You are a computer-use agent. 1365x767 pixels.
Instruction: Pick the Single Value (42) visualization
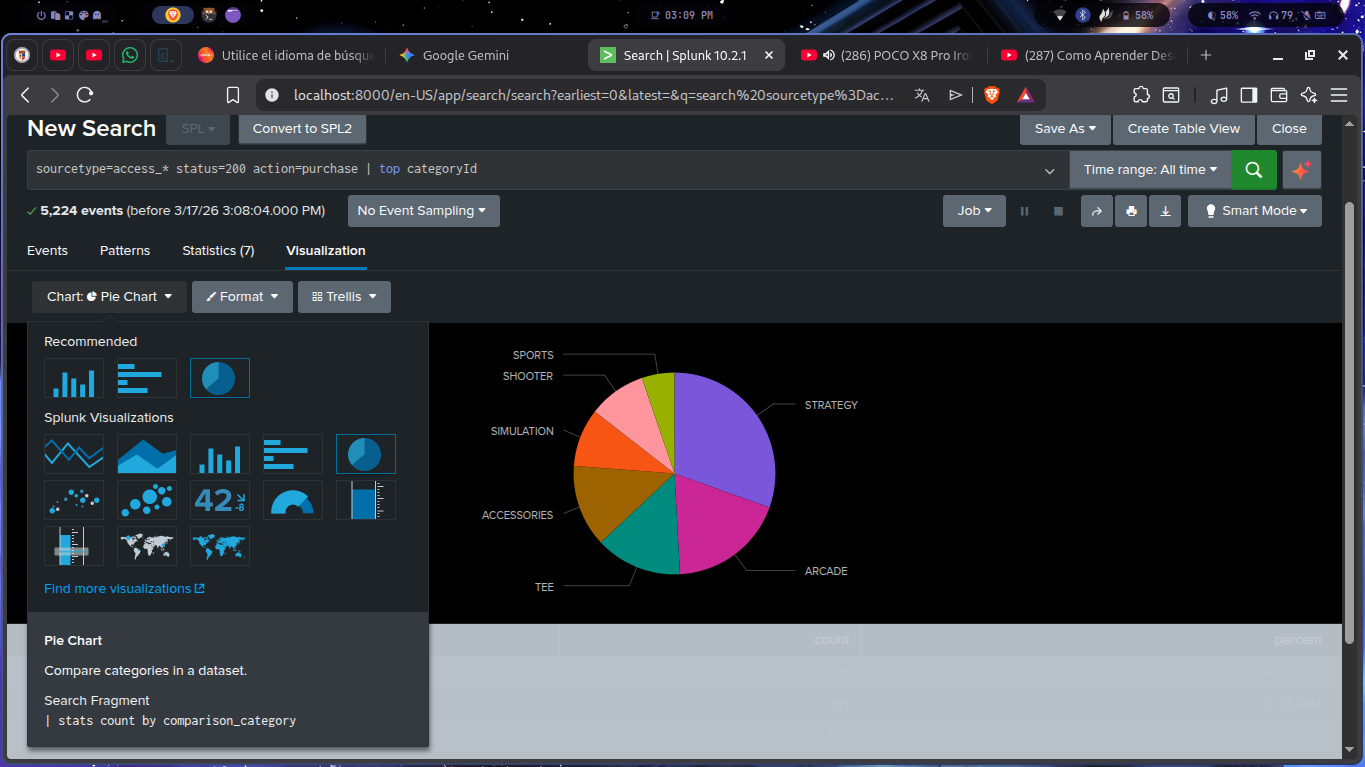(x=220, y=500)
